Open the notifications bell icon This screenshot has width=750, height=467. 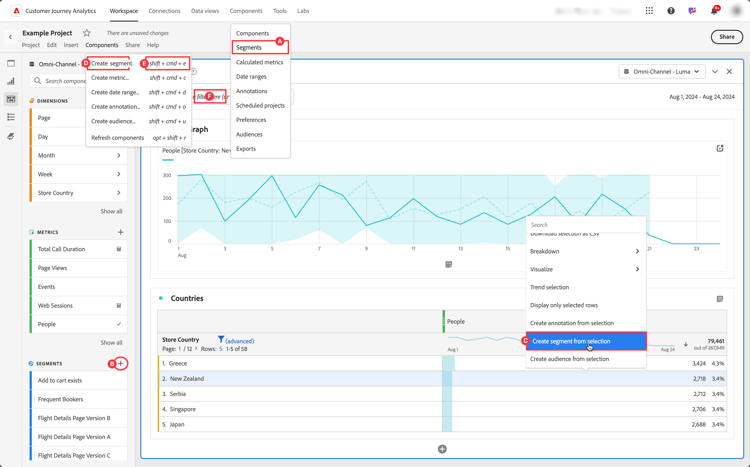pyautogui.click(x=714, y=11)
